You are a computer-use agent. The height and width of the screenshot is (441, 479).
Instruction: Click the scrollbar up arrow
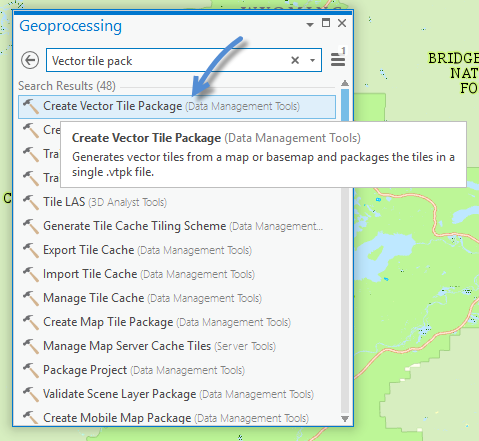coord(345,83)
